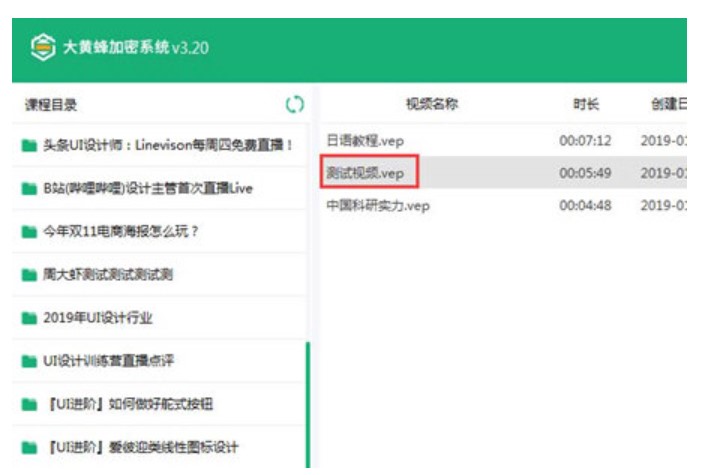Click folder icon for 头条UI设计师 course

pos(29,146)
